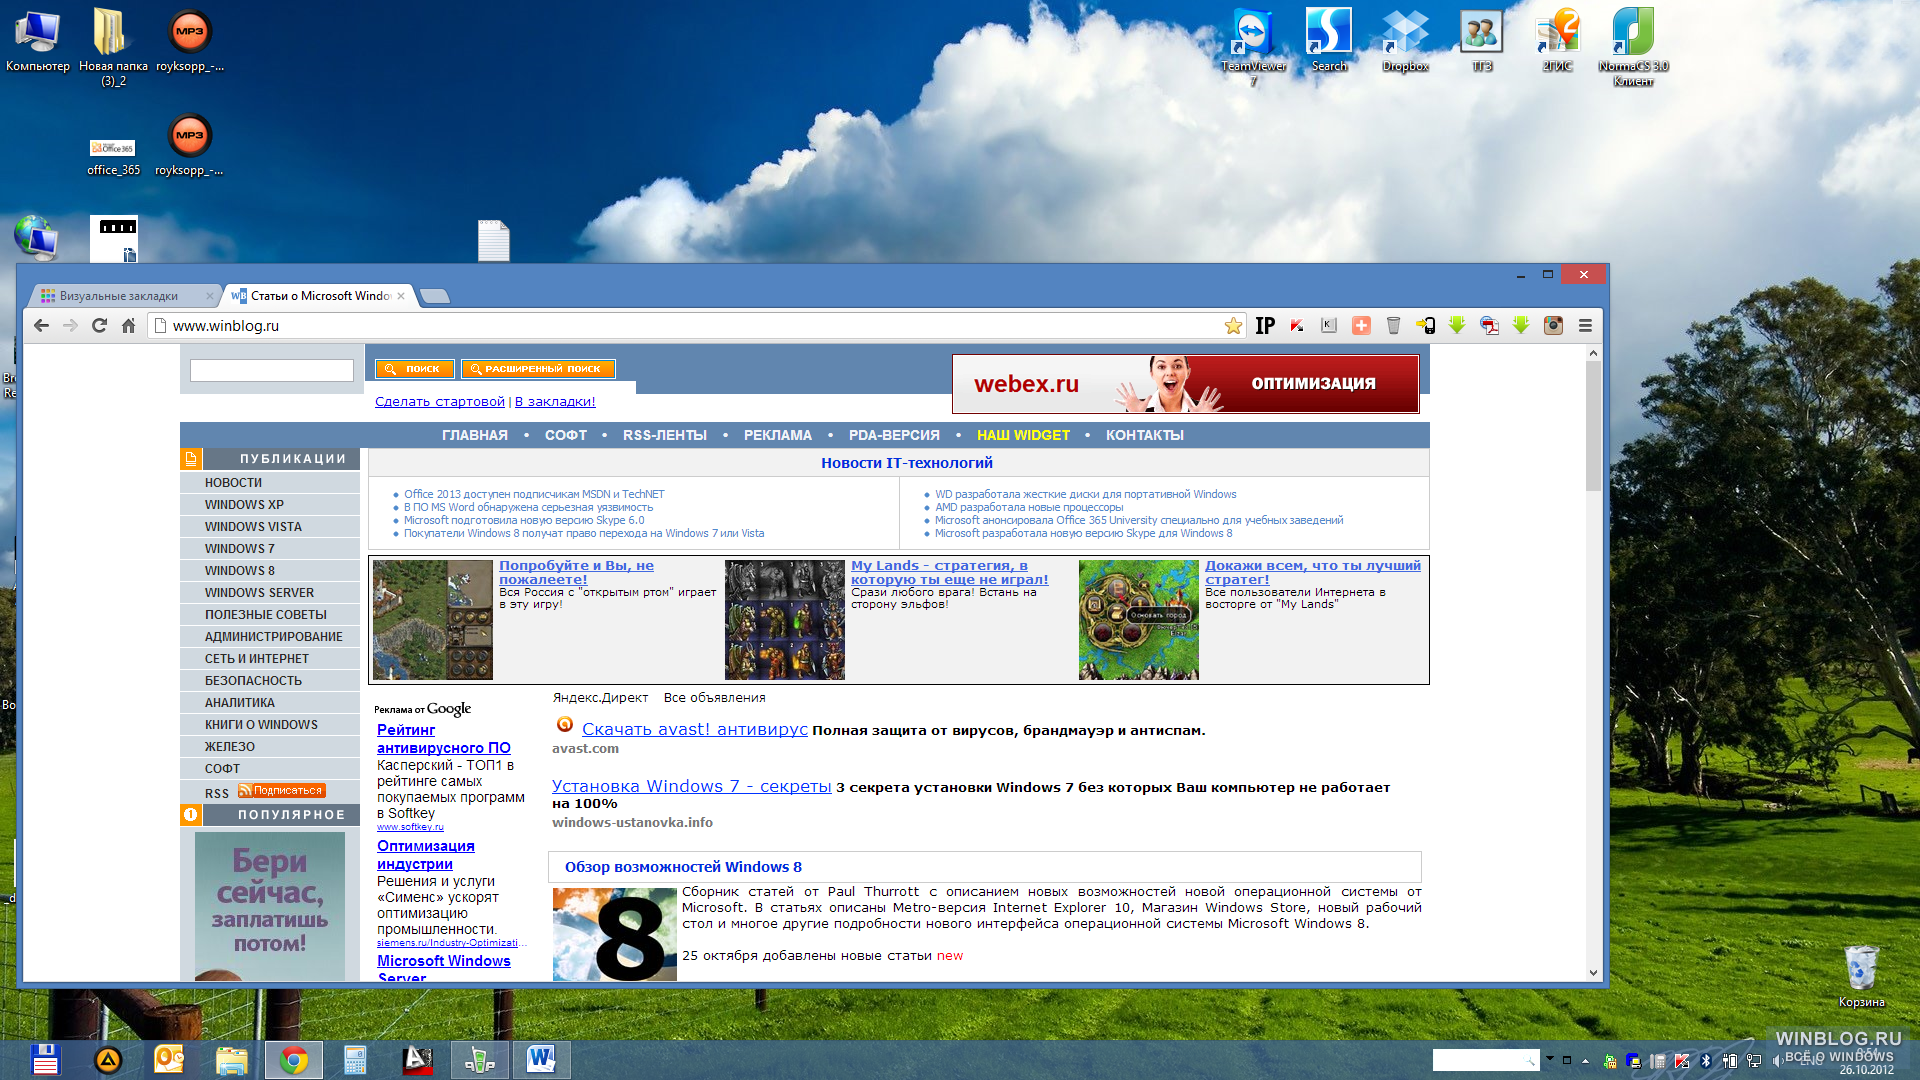Click the page scrollbar down arrow
This screenshot has width=1920, height=1080.
click(x=1593, y=973)
